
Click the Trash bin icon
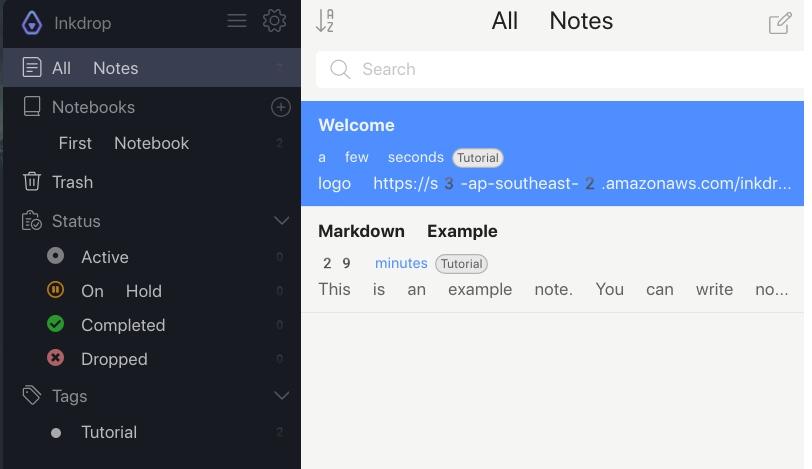click(32, 182)
